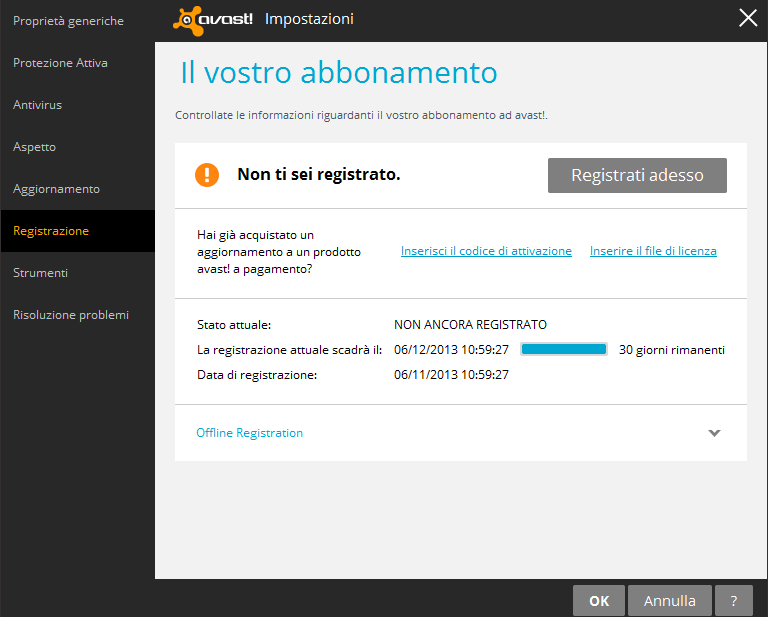Image resolution: width=768 pixels, height=617 pixels.
Task: Select the Antivirus sidebar item
Action: tap(38, 105)
